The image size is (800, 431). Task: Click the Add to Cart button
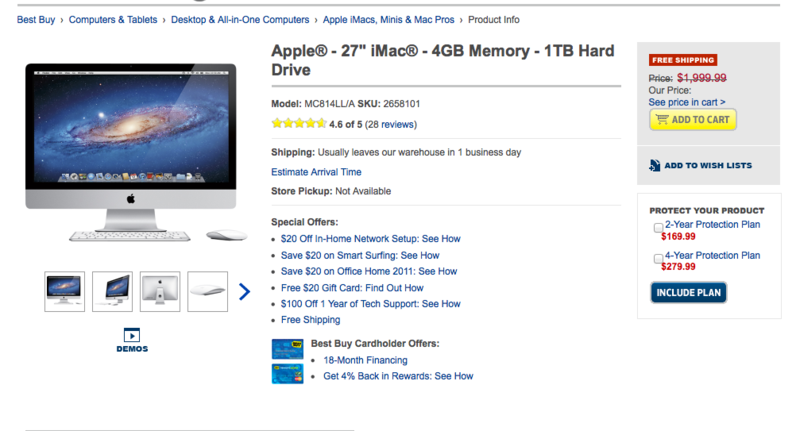coord(692,120)
